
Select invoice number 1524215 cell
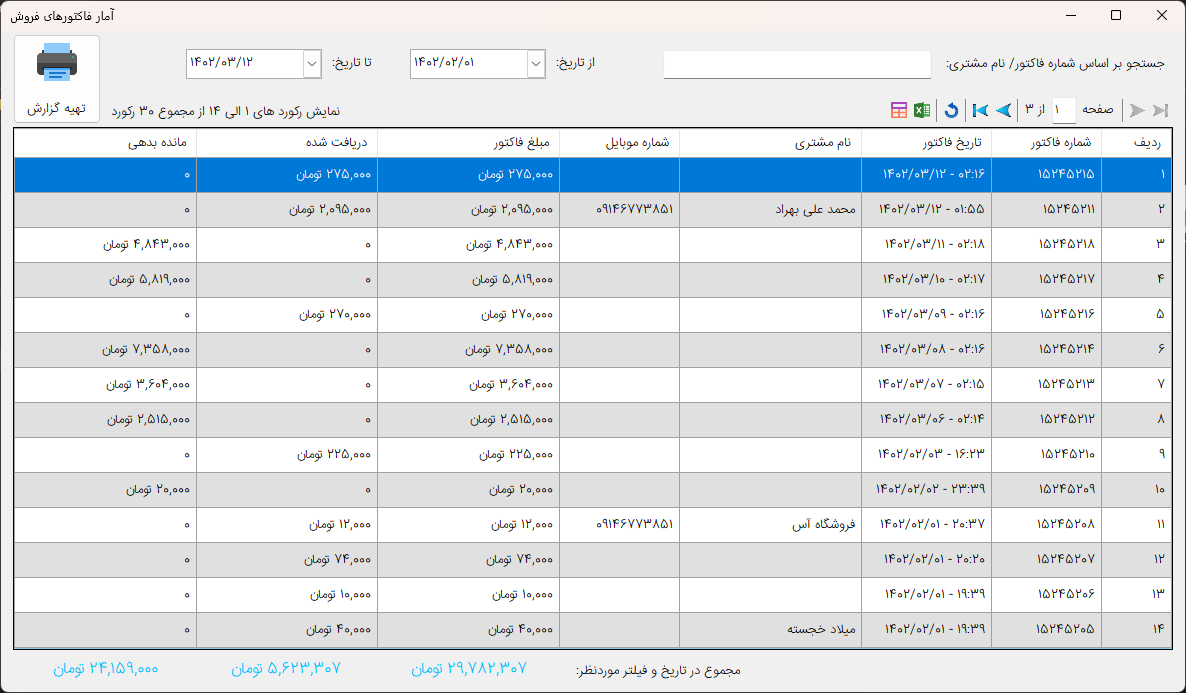(1047, 175)
